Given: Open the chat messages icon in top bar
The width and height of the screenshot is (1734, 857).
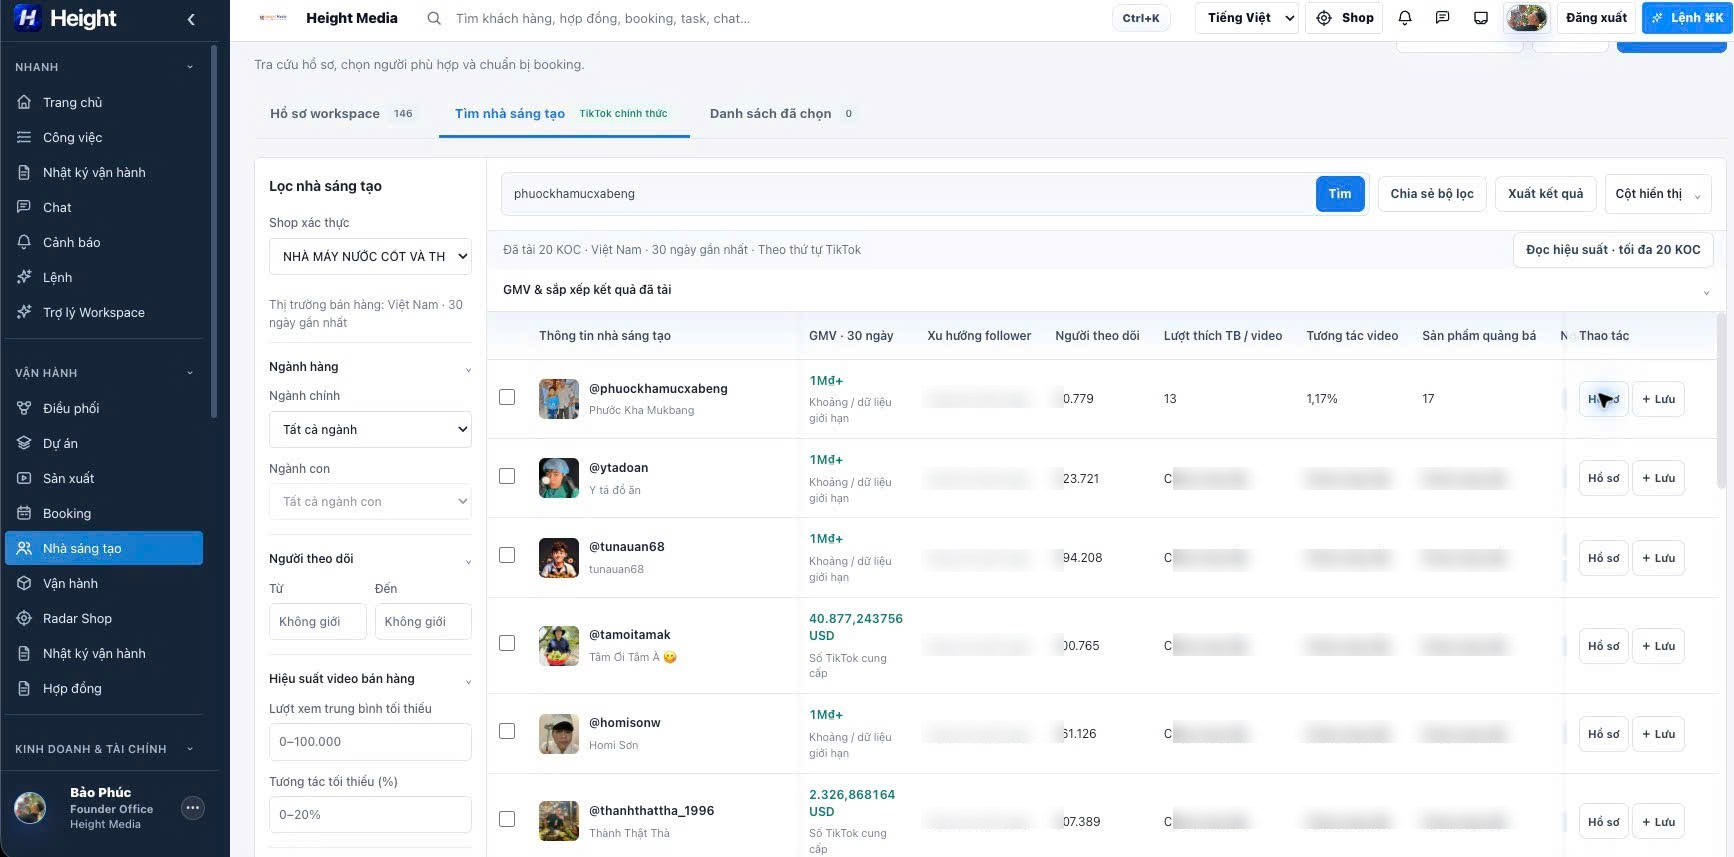Looking at the screenshot, I should (x=1442, y=18).
